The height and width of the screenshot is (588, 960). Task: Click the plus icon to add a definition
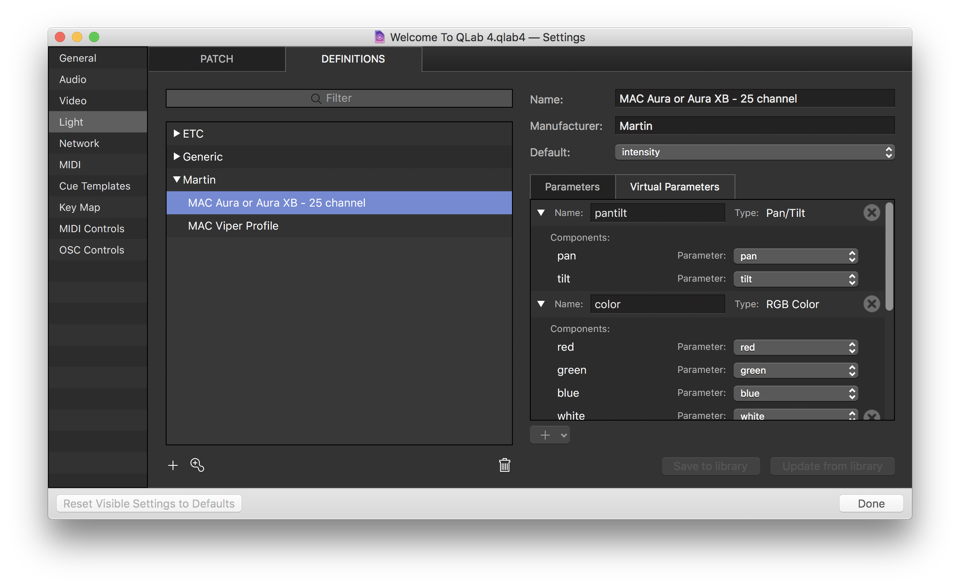(173, 465)
